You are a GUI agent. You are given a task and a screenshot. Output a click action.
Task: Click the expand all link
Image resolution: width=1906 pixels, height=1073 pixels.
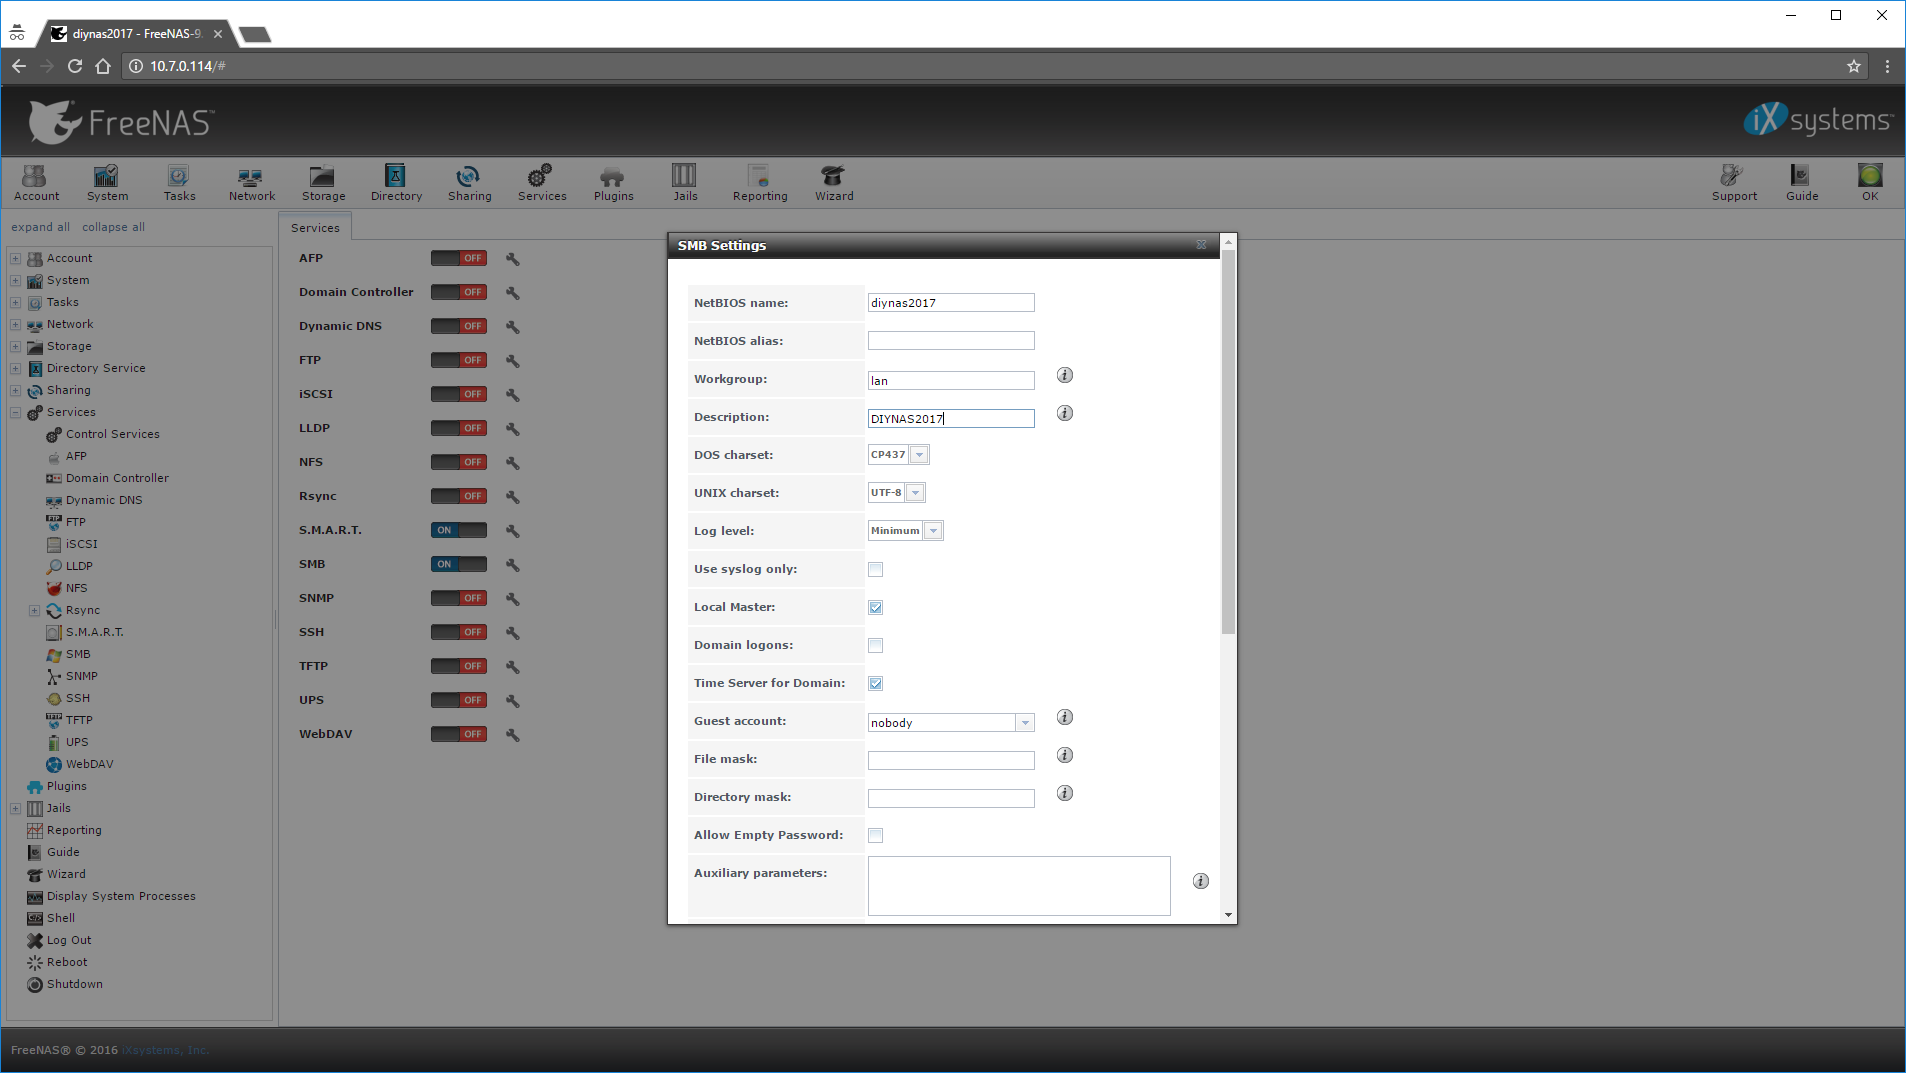[40, 227]
